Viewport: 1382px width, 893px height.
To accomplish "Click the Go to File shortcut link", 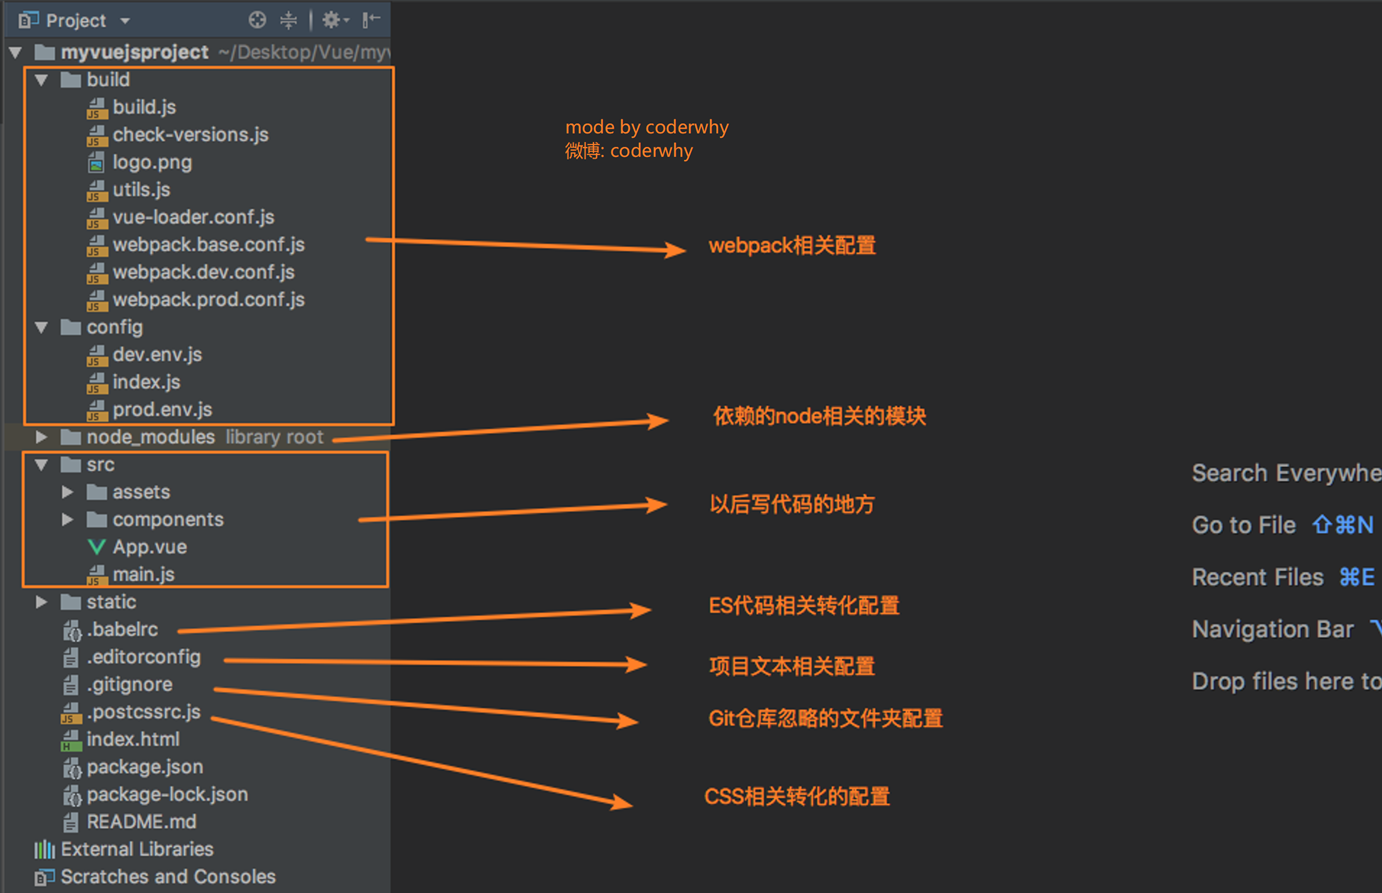I will 1243,524.
